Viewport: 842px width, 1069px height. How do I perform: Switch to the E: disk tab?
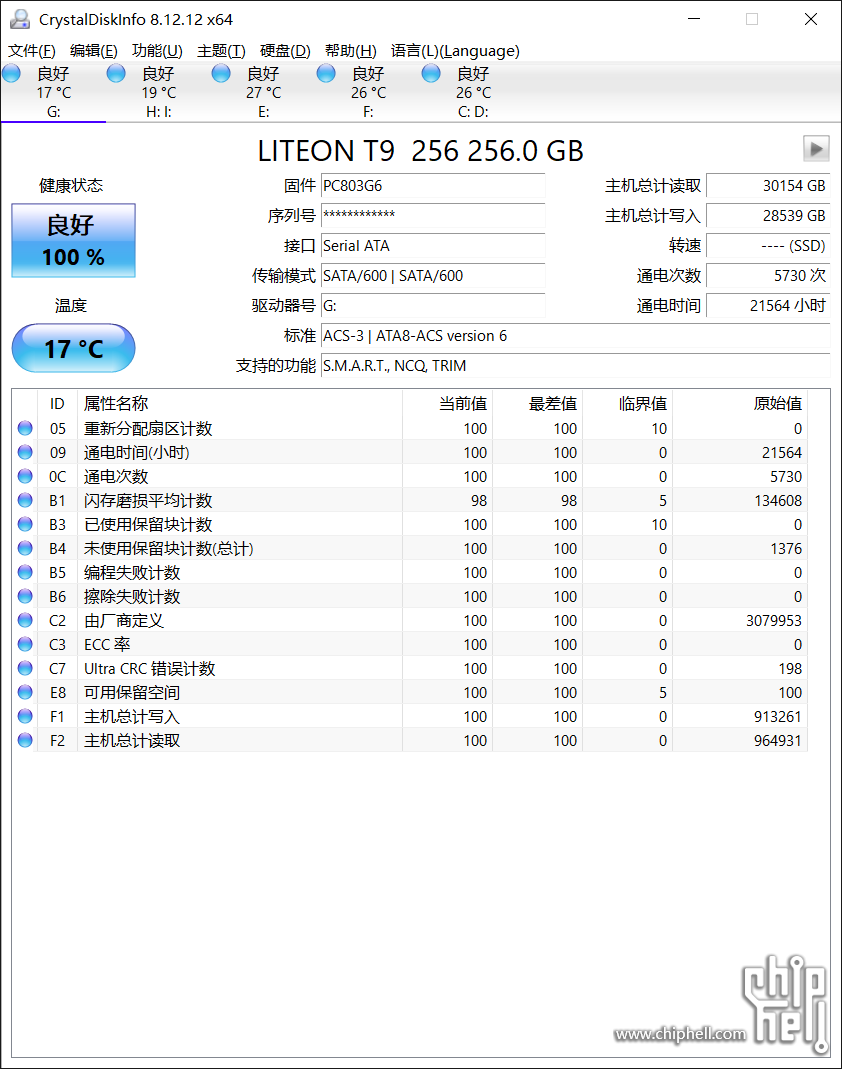263,92
